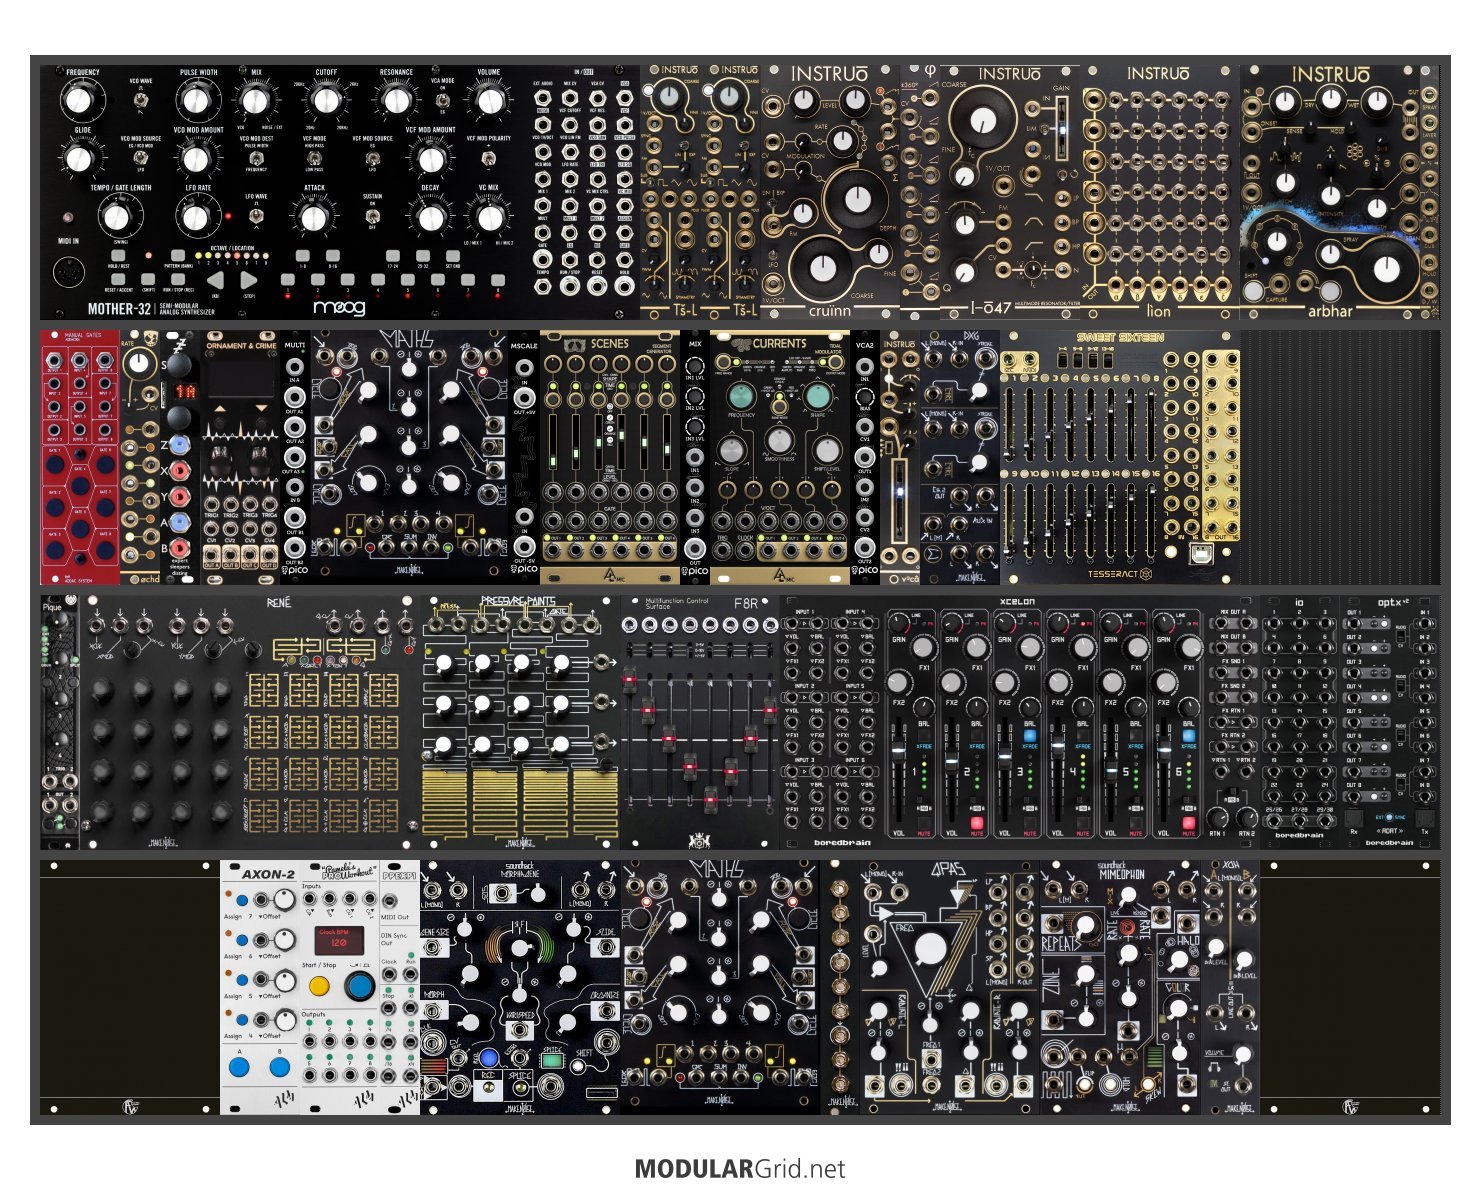Screen dimensions: 1481x1190
Task: Click the ATTACK knob on Mother-32
Action: (x=314, y=216)
